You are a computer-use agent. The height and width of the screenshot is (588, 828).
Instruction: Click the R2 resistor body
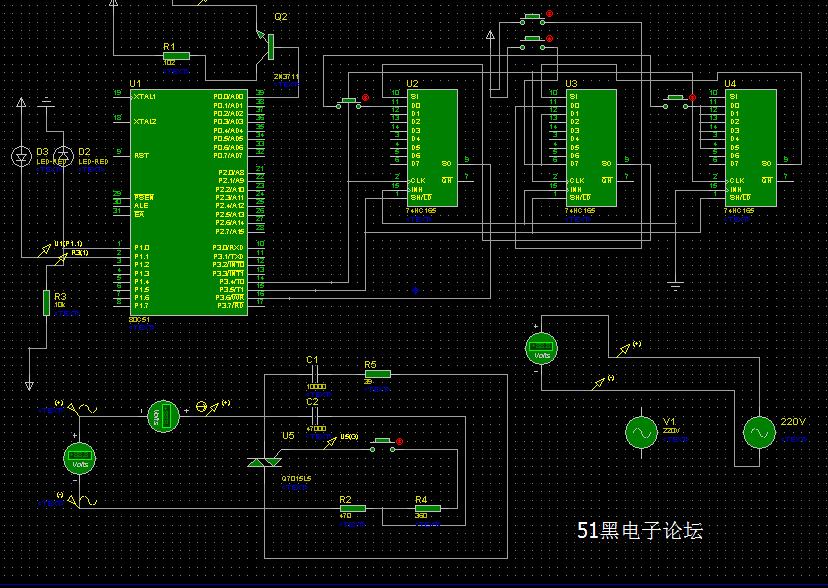[x=352, y=508]
